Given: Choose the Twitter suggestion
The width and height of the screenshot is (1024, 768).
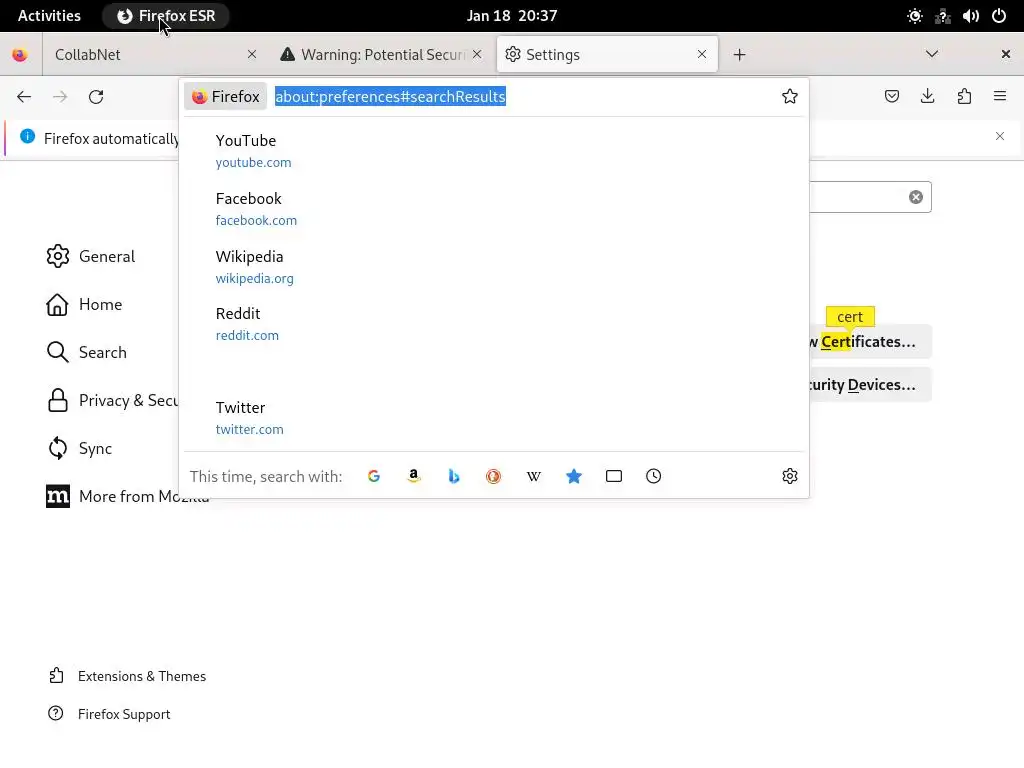Looking at the screenshot, I should coord(493,418).
